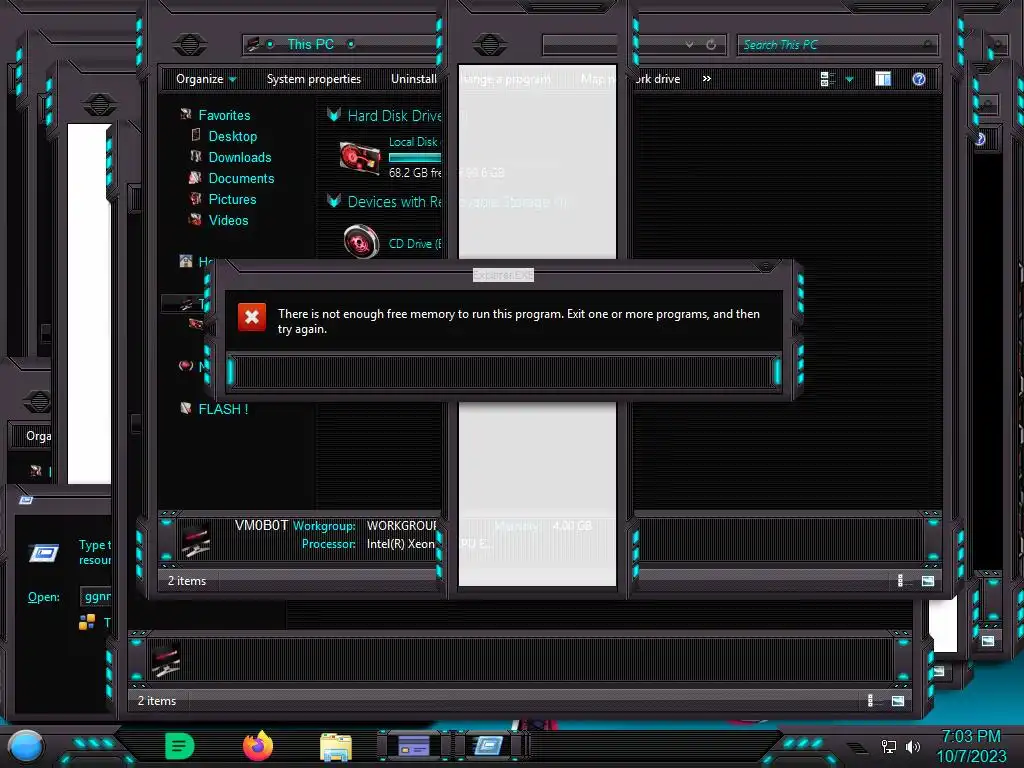Click the Uninstall toolbar command
The image size is (1024, 768).
coord(413,79)
